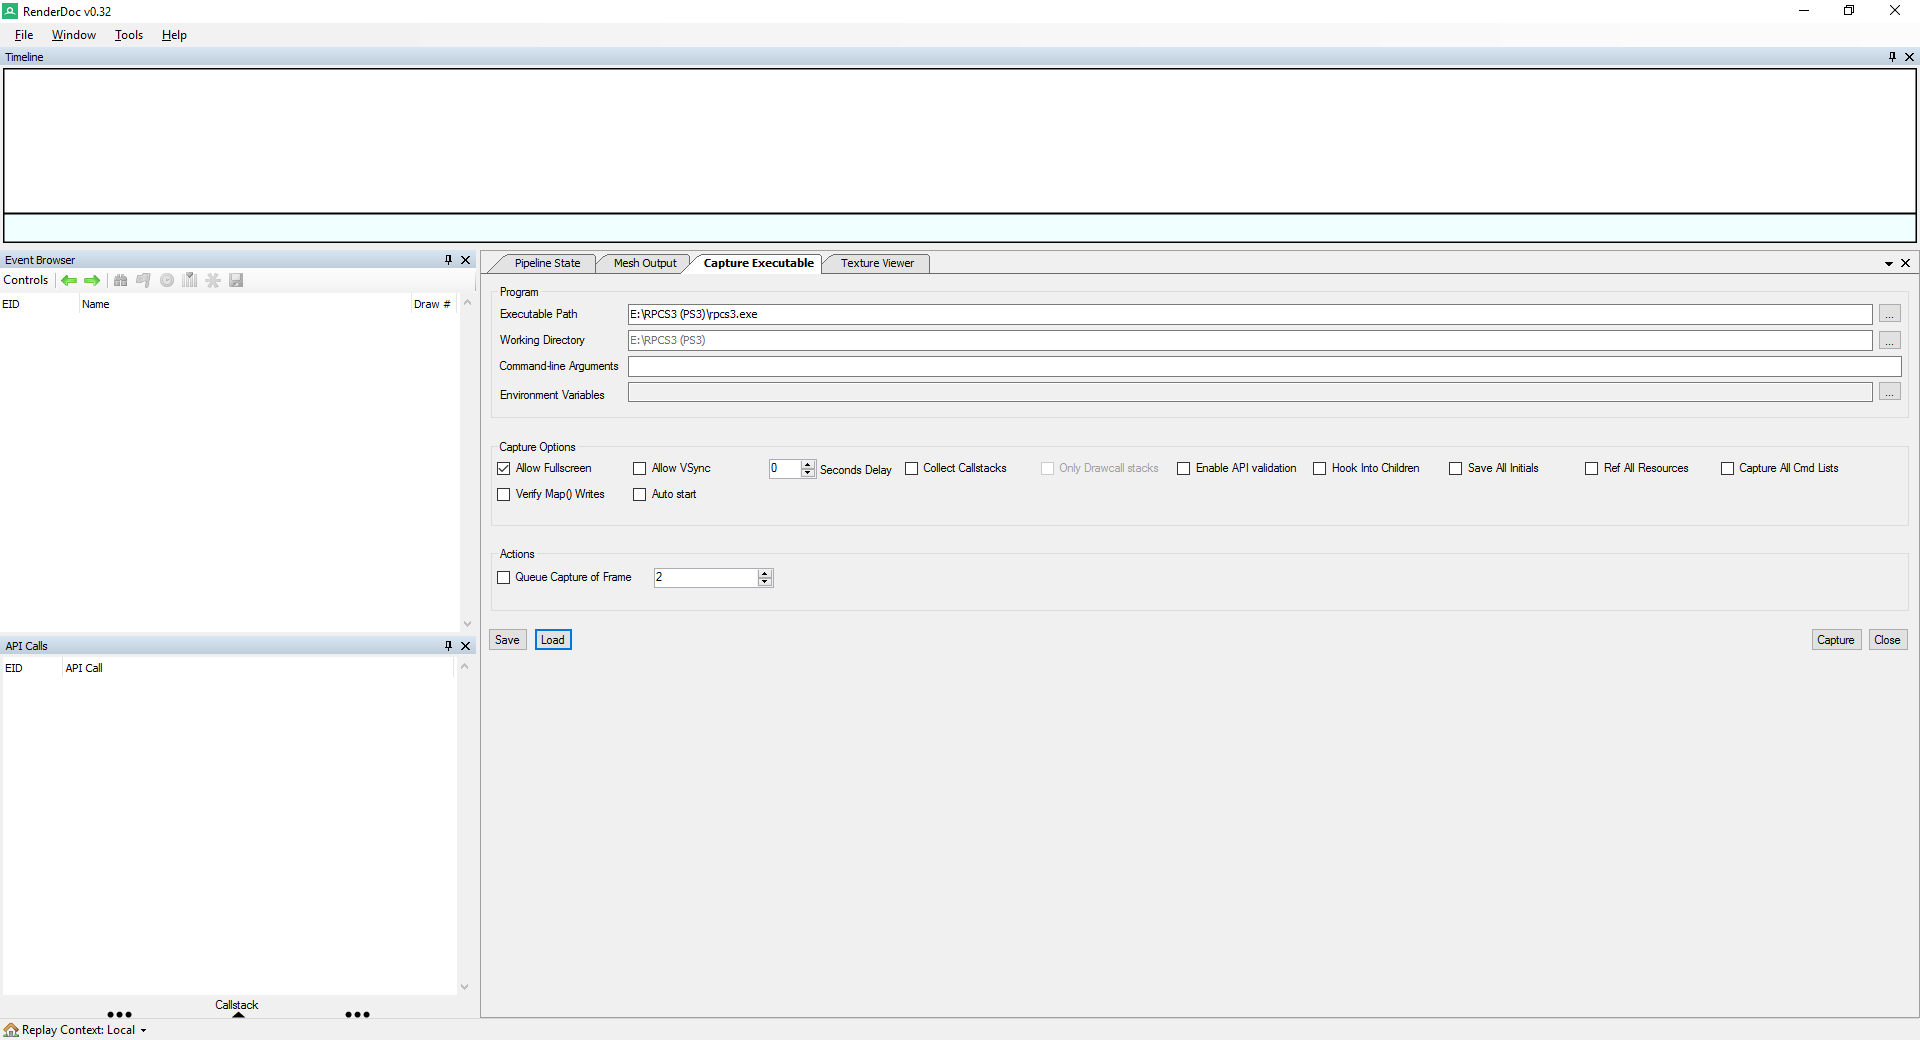This screenshot has width=1920, height=1040.
Task: Open the tab list dropdown arrow
Action: coord(1888,264)
